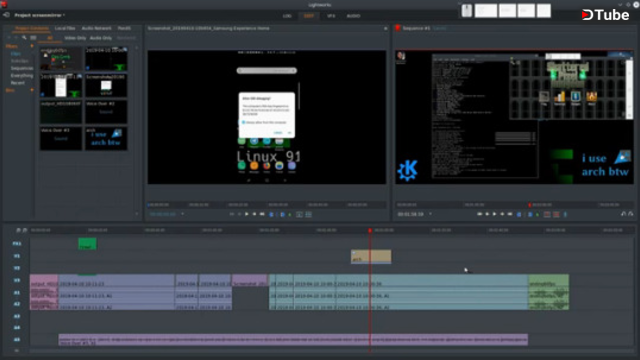
Task: Toggle the A1 track label
Action: click(17, 293)
